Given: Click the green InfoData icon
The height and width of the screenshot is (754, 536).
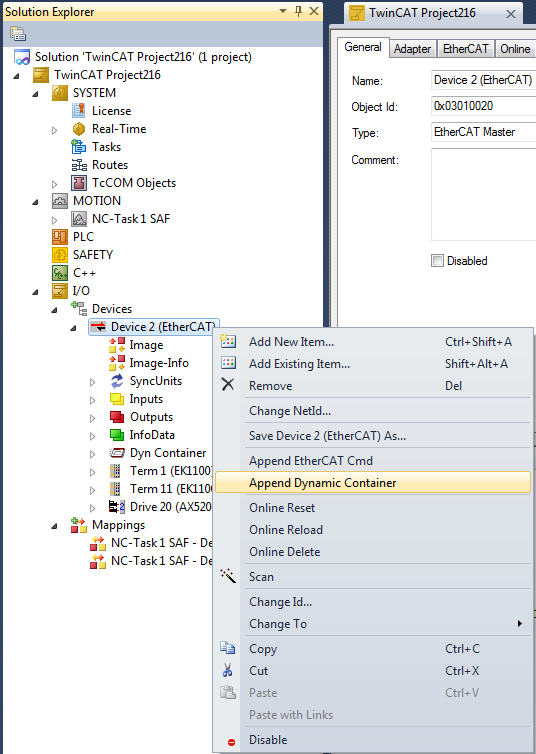Looking at the screenshot, I should coord(117,435).
